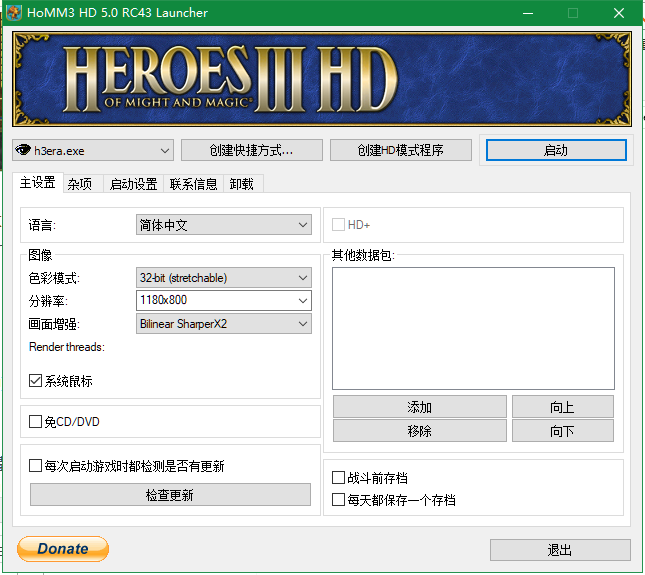This screenshot has height=575, width=645.
Task: Click the 创建快捷方式 button
Action: [x=251, y=150]
